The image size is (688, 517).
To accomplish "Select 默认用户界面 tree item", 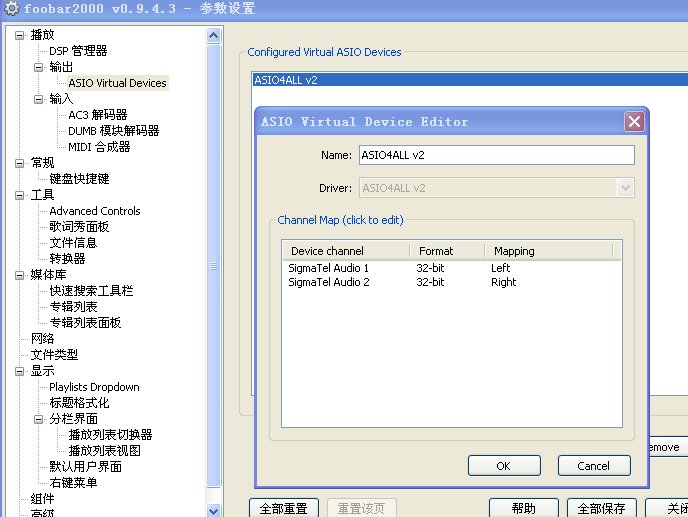I will click(86, 467).
